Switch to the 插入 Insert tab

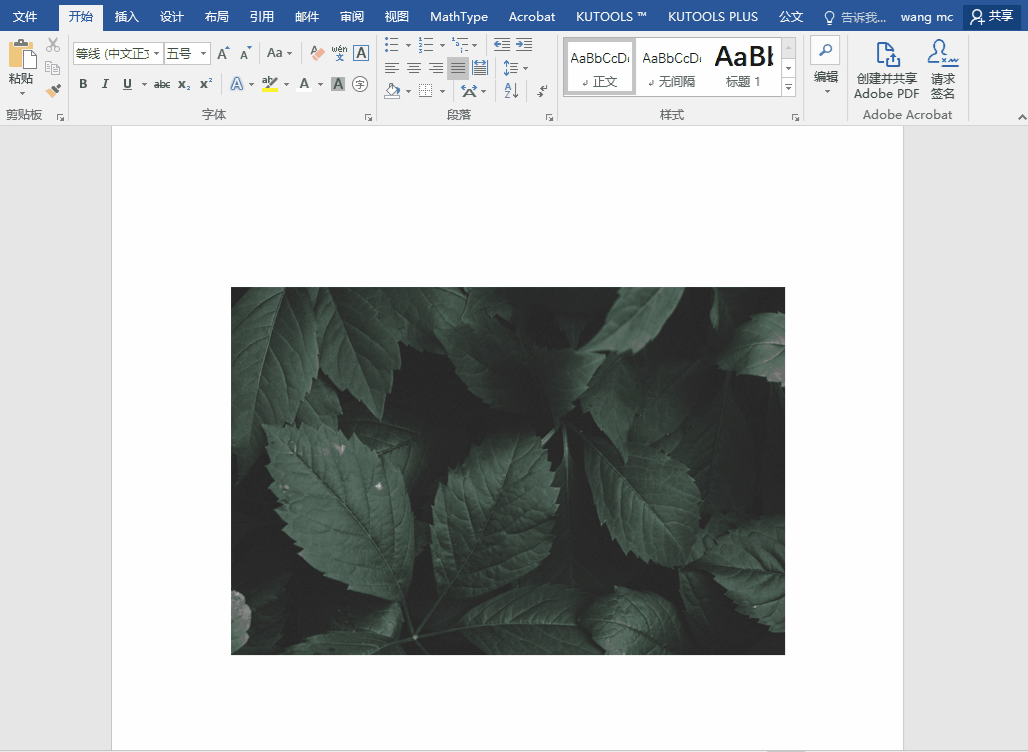coord(127,16)
